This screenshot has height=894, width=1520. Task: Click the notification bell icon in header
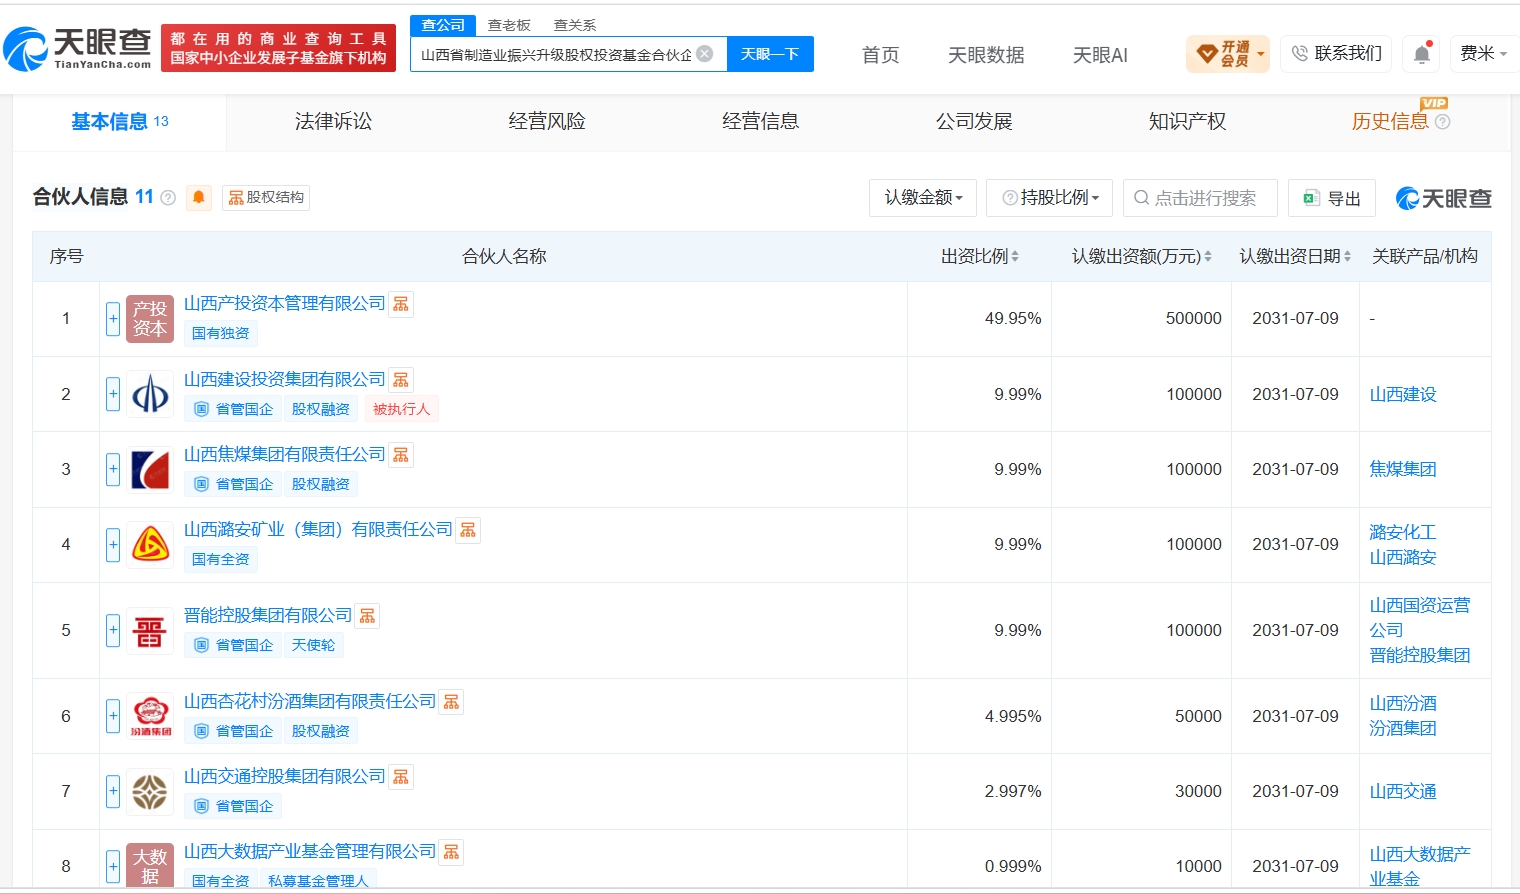point(1422,54)
